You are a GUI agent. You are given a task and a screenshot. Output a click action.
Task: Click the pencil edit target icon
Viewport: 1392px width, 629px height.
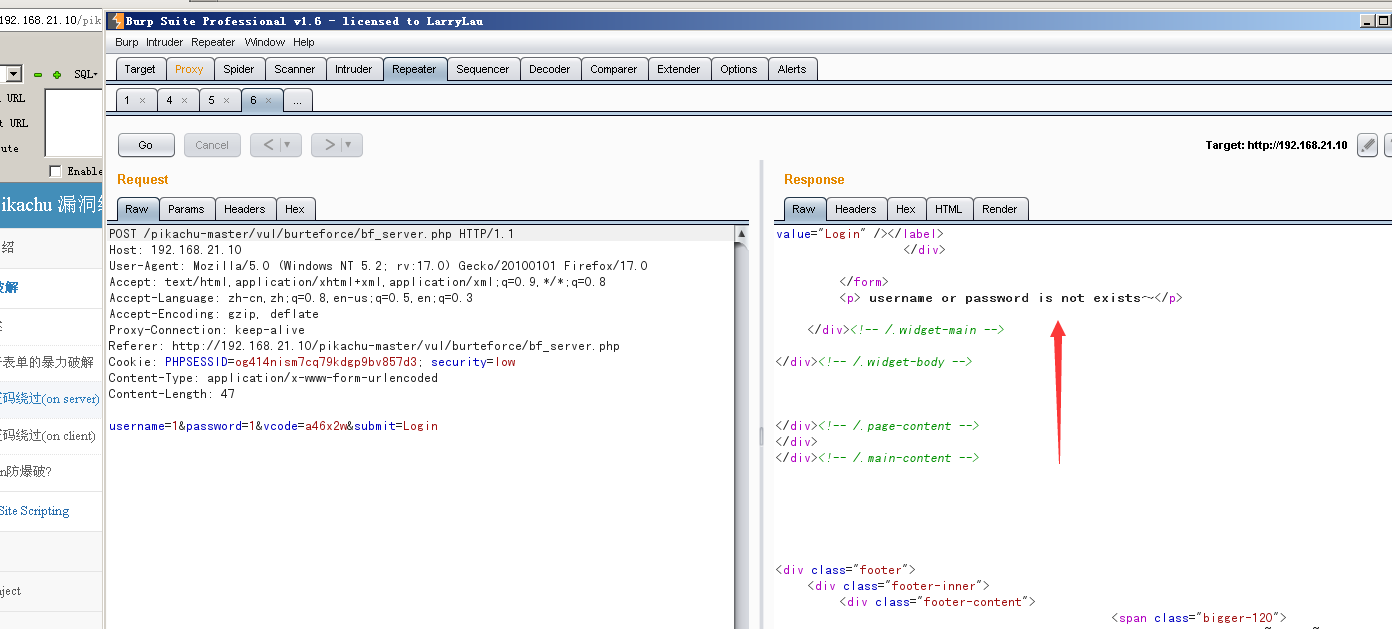1367,145
